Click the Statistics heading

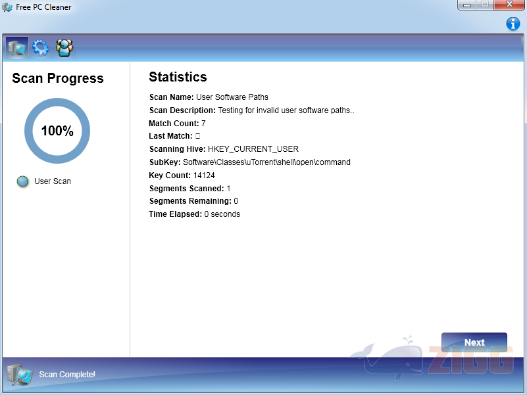pyautogui.click(x=178, y=77)
